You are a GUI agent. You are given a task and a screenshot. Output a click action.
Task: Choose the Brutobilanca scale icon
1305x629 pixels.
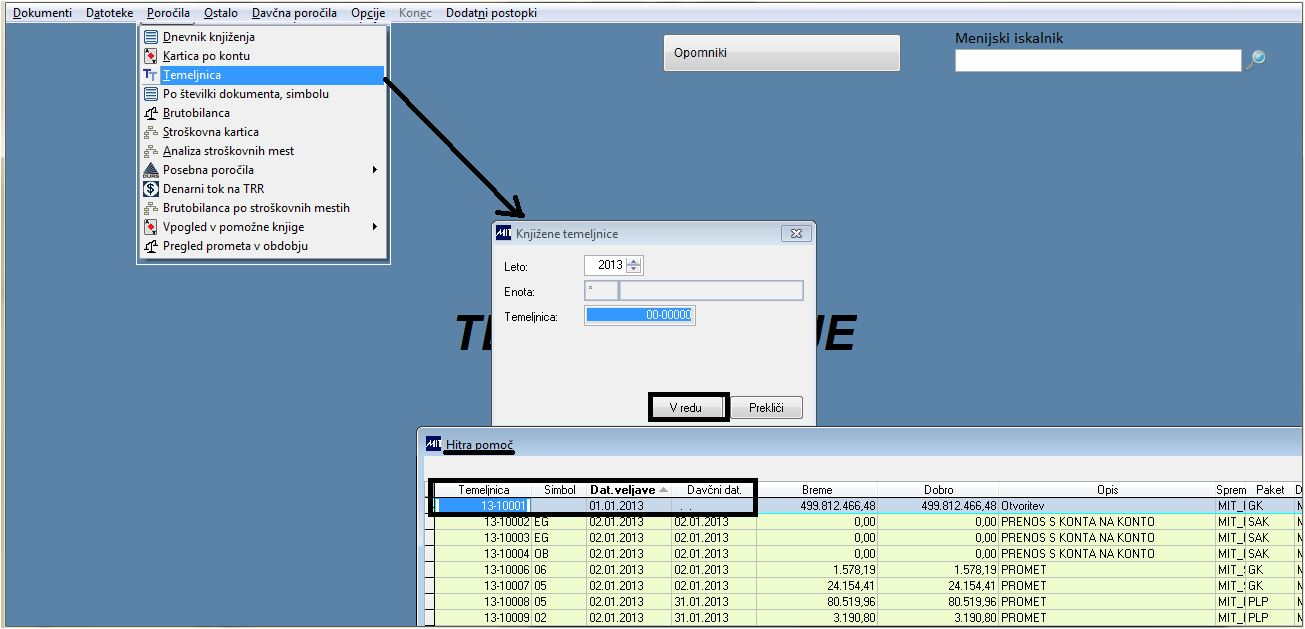[151, 113]
